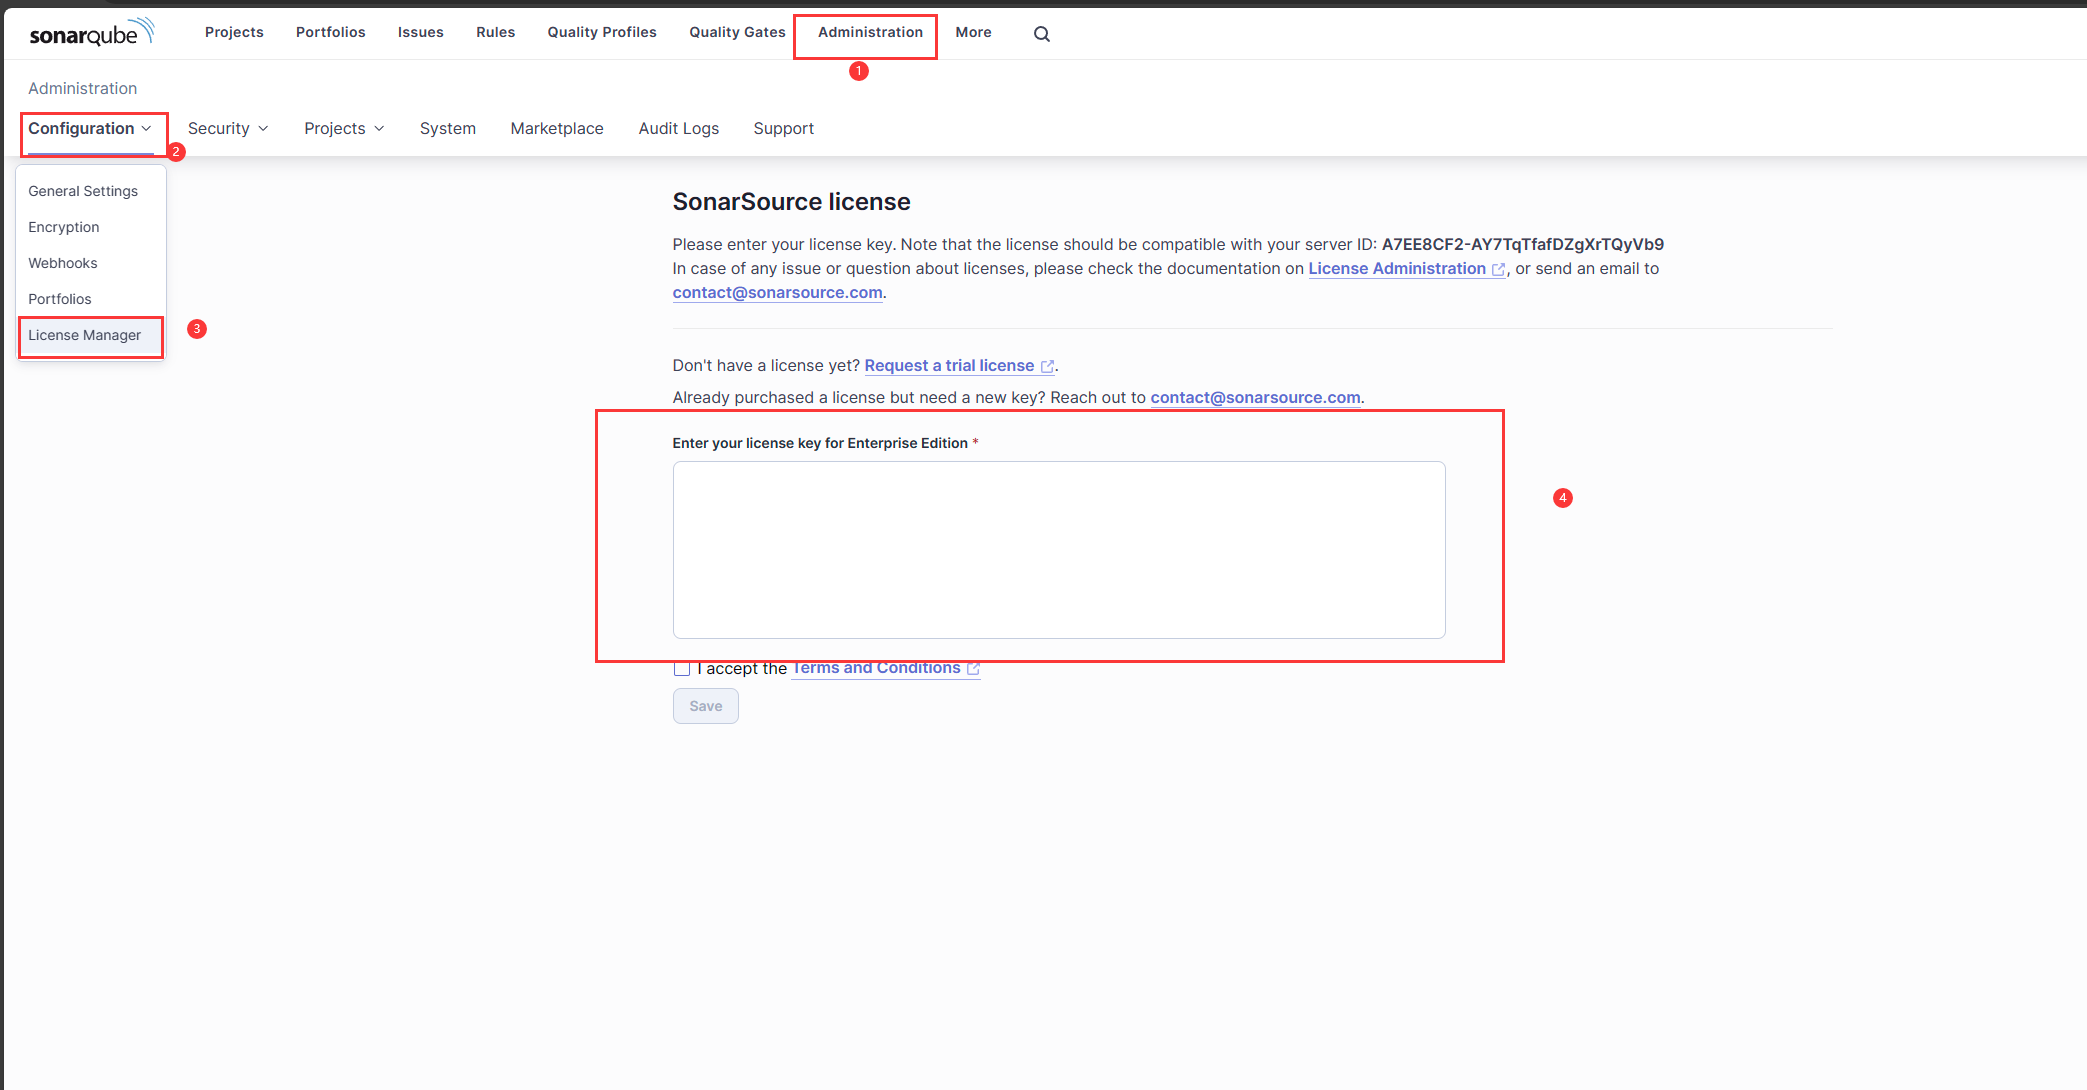Screen dimensions: 2087x1090
Task: Open the License Administration documentation link
Action: coord(1396,269)
